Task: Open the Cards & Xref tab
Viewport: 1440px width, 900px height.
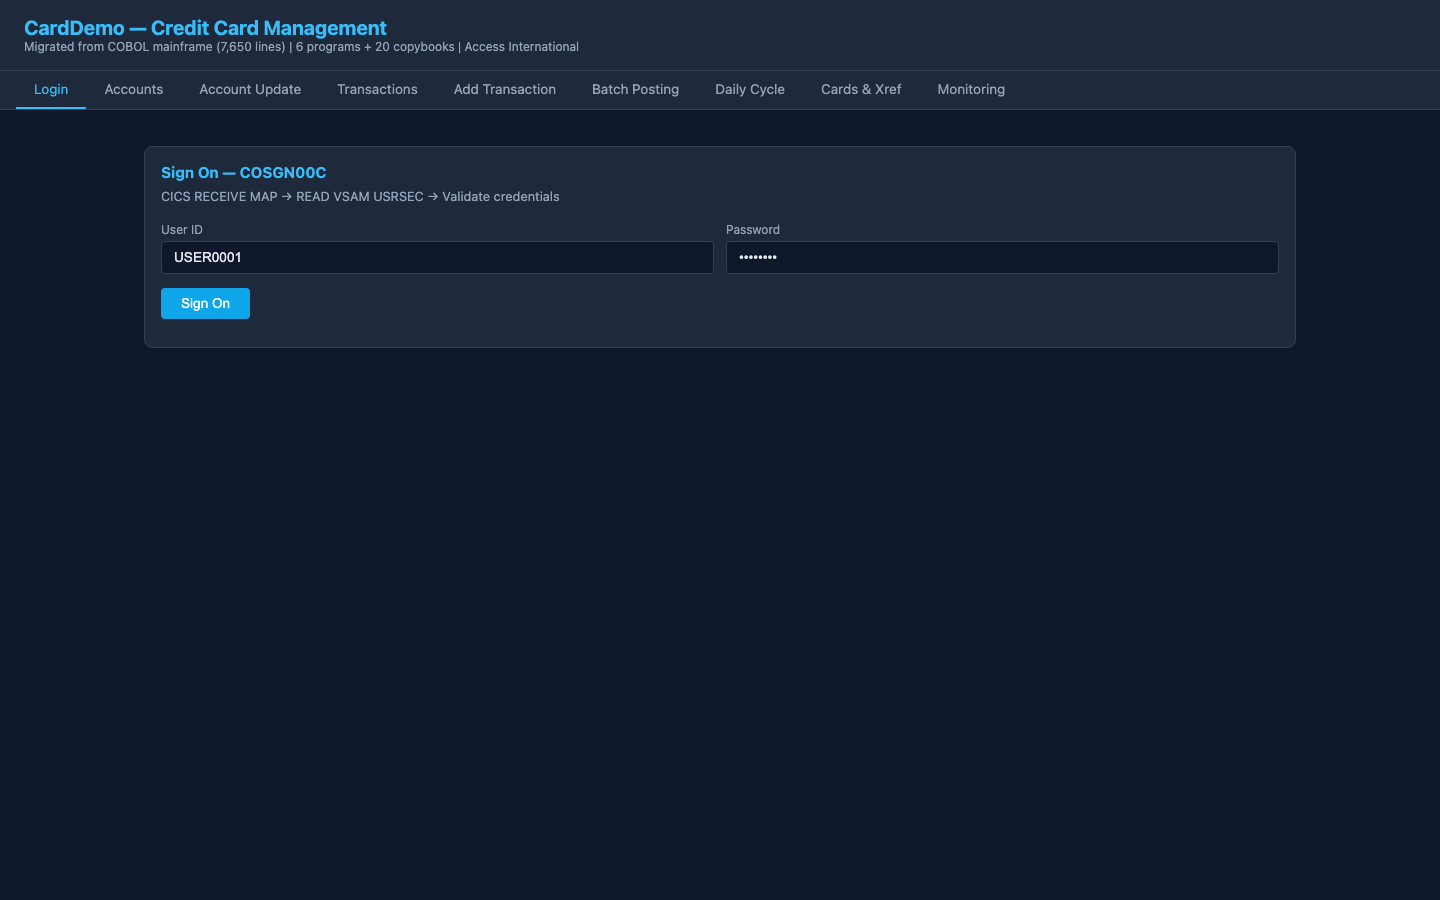Action: [x=860, y=89]
